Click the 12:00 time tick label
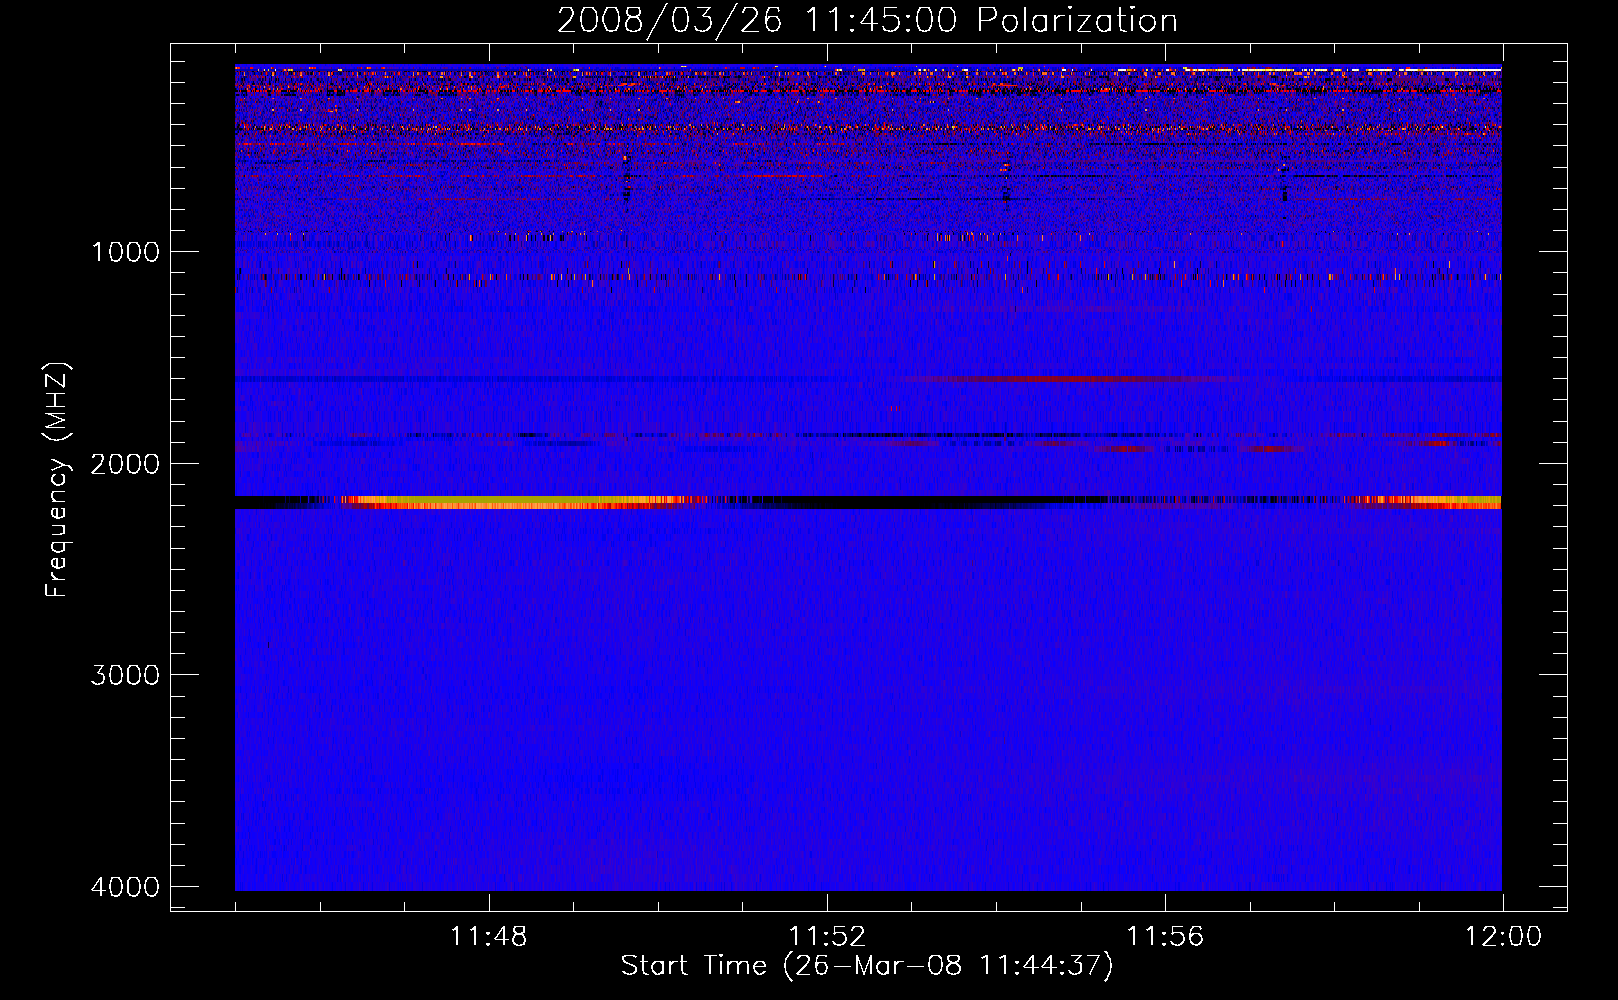Viewport: 1618px width, 1000px height. pos(1503,937)
